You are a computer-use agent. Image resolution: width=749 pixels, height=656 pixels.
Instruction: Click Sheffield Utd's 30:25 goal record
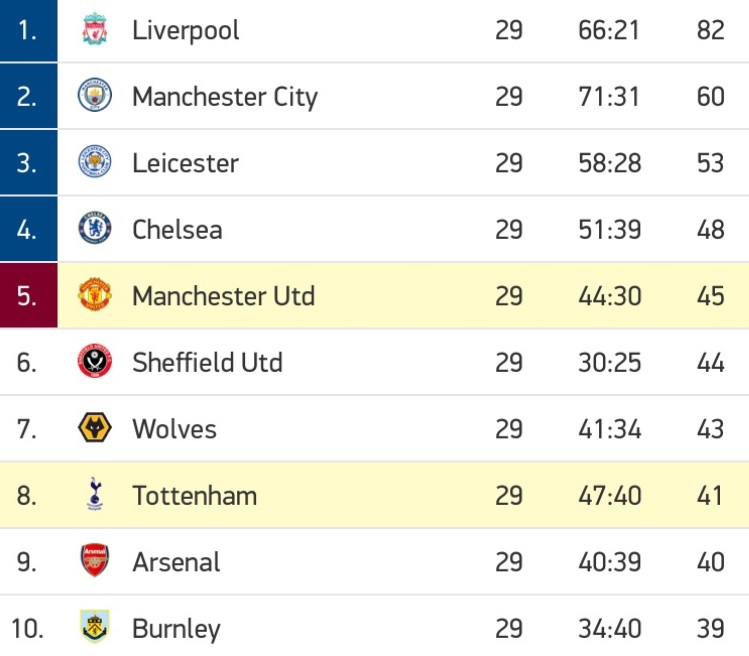(x=609, y=362)
